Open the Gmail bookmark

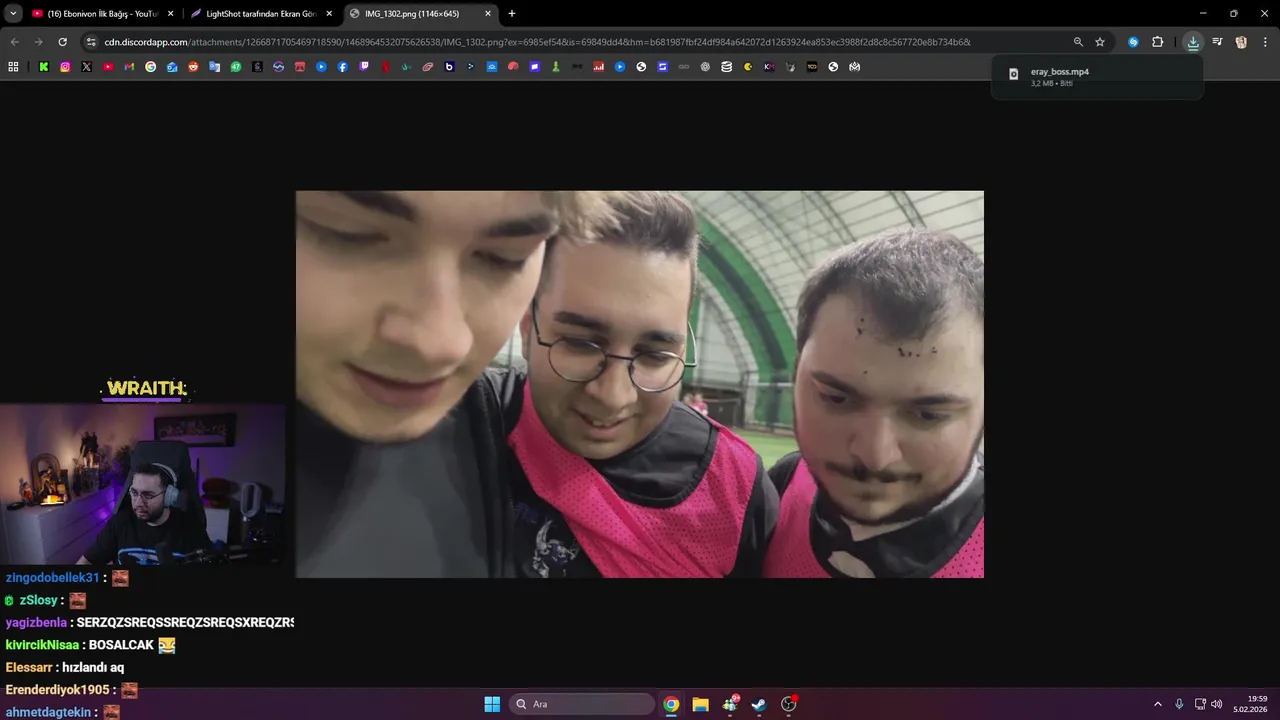pos(129,67)
